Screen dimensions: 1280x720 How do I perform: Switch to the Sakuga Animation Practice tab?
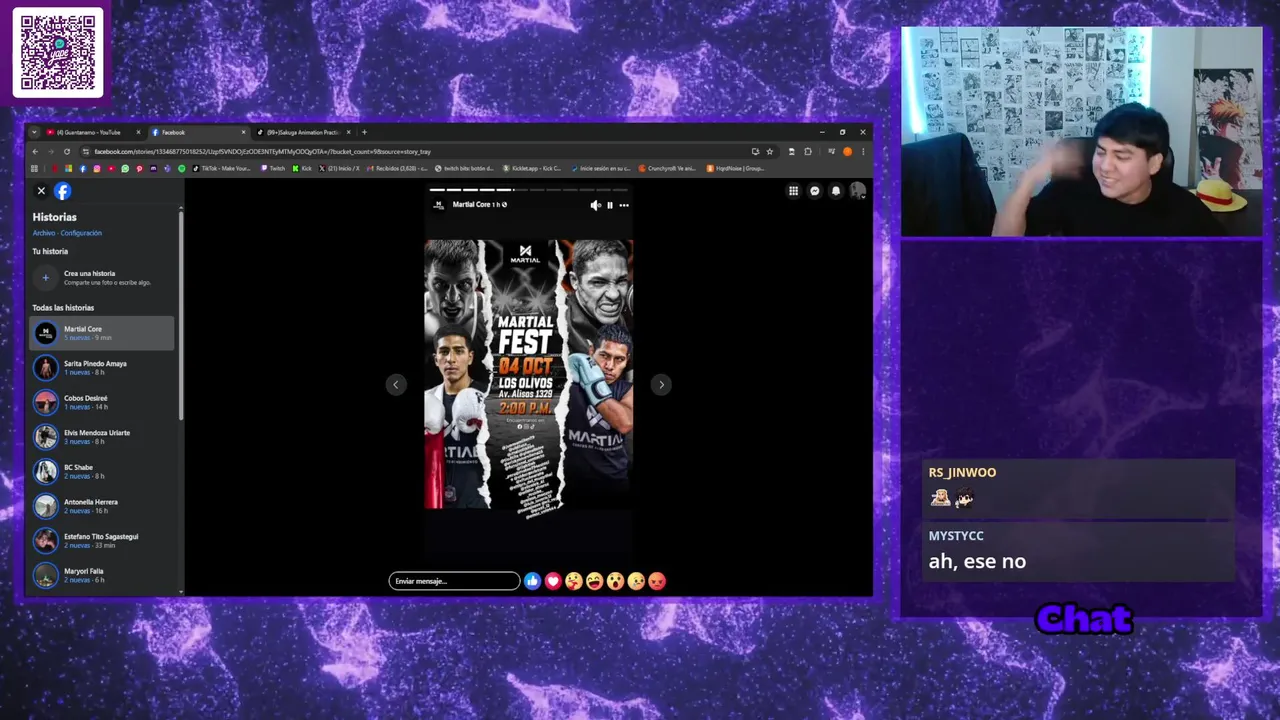click(x=302, y=132)
